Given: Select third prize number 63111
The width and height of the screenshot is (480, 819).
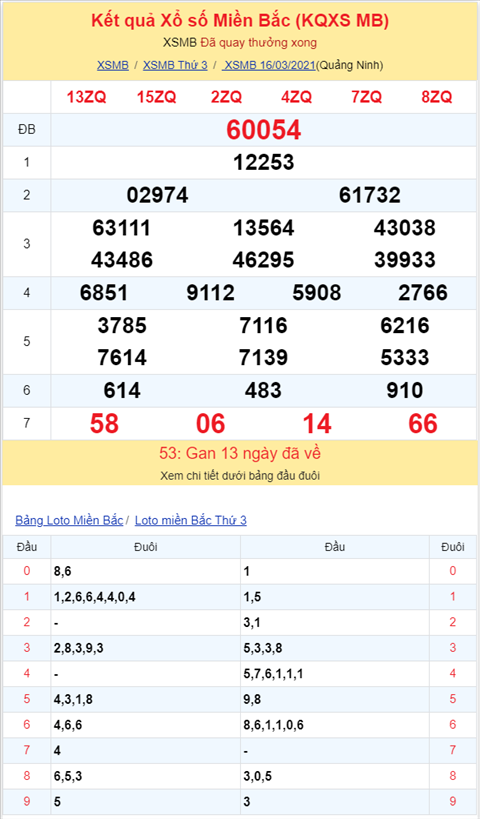Looking at the screenshot, I should [122, 228].
